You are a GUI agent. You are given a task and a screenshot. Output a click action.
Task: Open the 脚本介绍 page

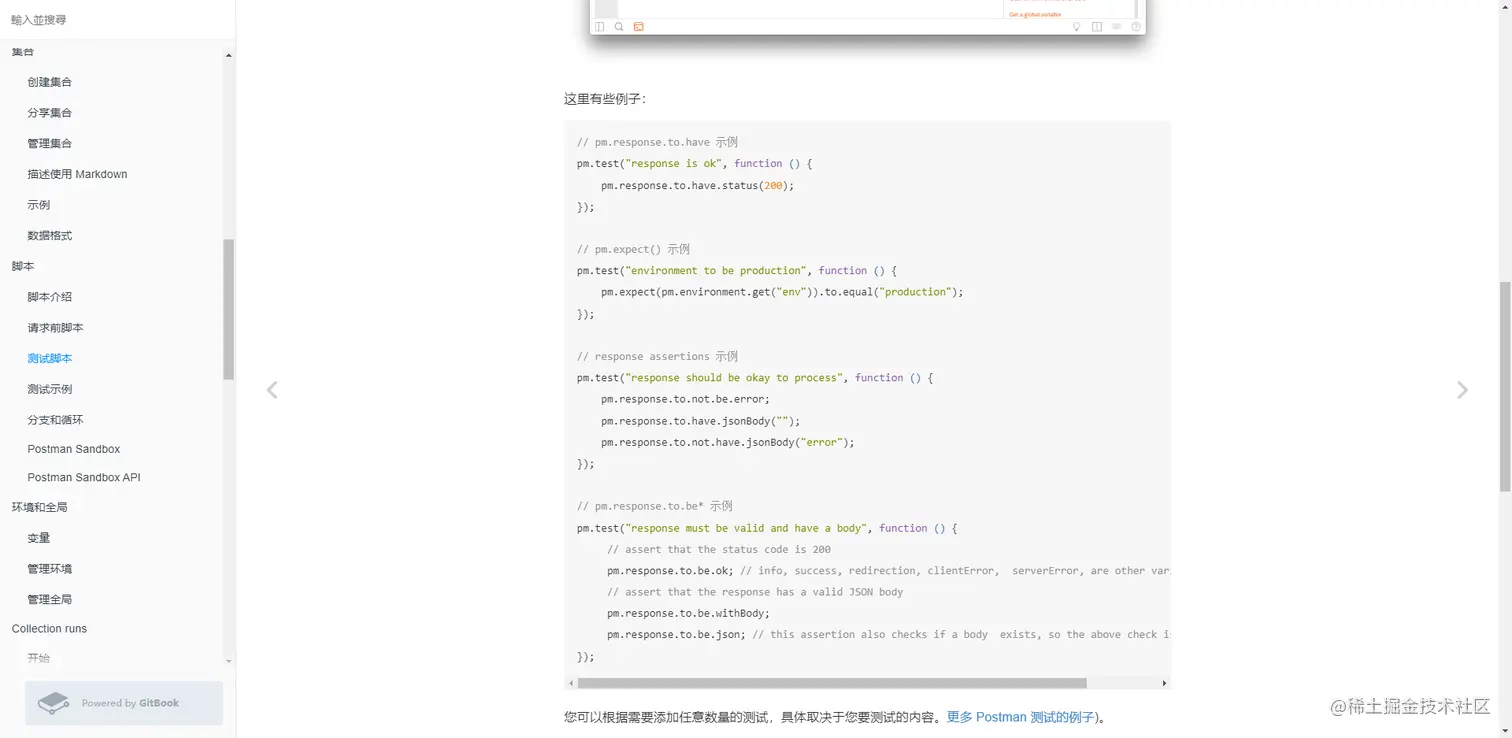(x=50, y=297)
